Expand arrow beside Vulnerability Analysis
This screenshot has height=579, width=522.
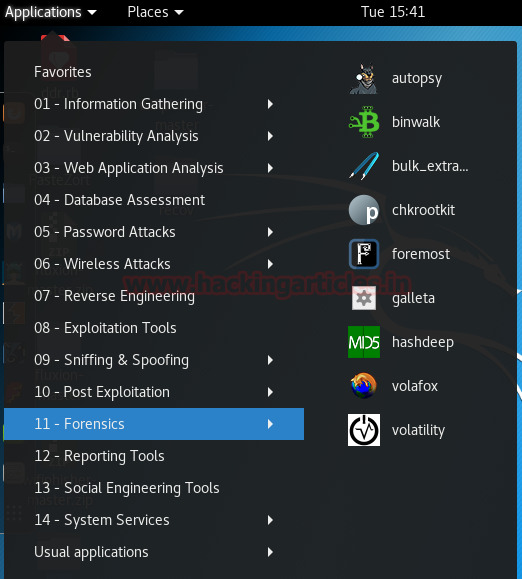270,136
